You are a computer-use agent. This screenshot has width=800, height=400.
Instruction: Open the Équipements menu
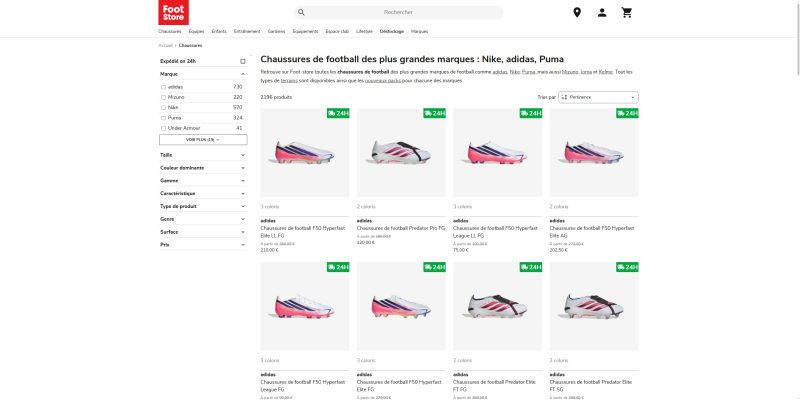[x=305, y=32]
